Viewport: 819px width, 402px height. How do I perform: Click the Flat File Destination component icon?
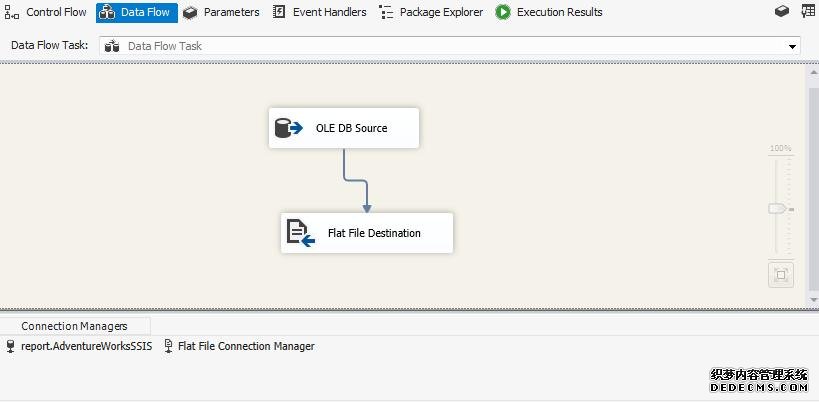point(300,233)
